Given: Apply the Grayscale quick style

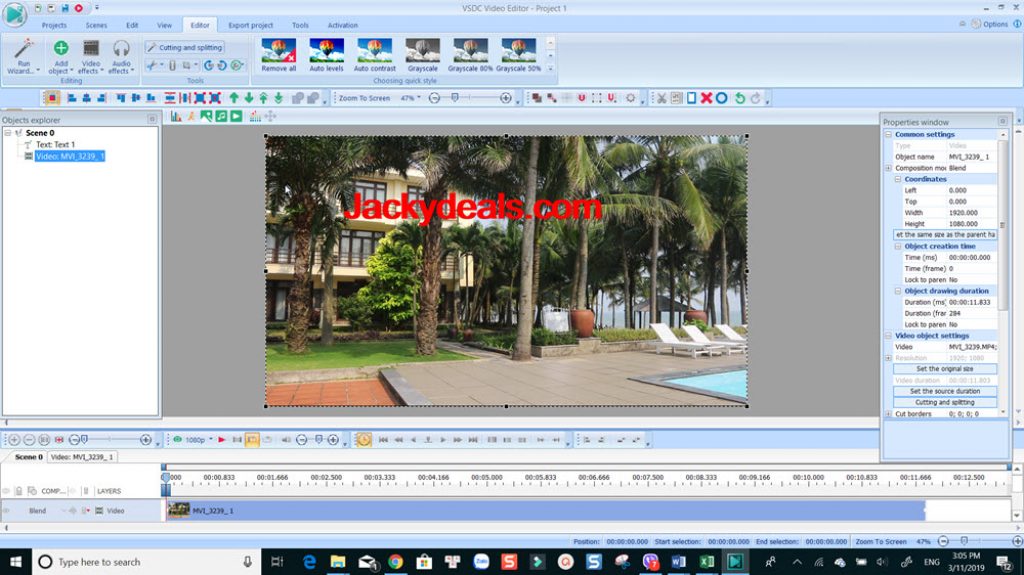Looking at the screenshot, I should pos(423,55).
